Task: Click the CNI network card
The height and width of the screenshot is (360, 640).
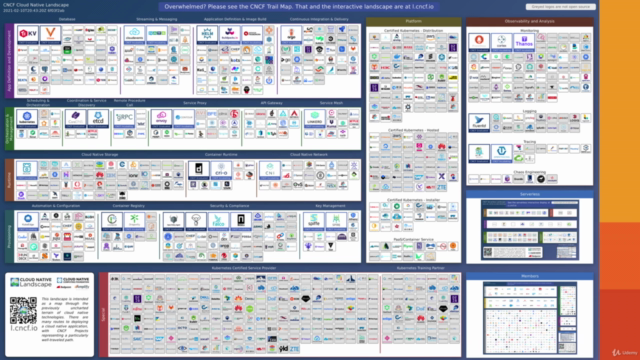Action: [x=270, y=170]
